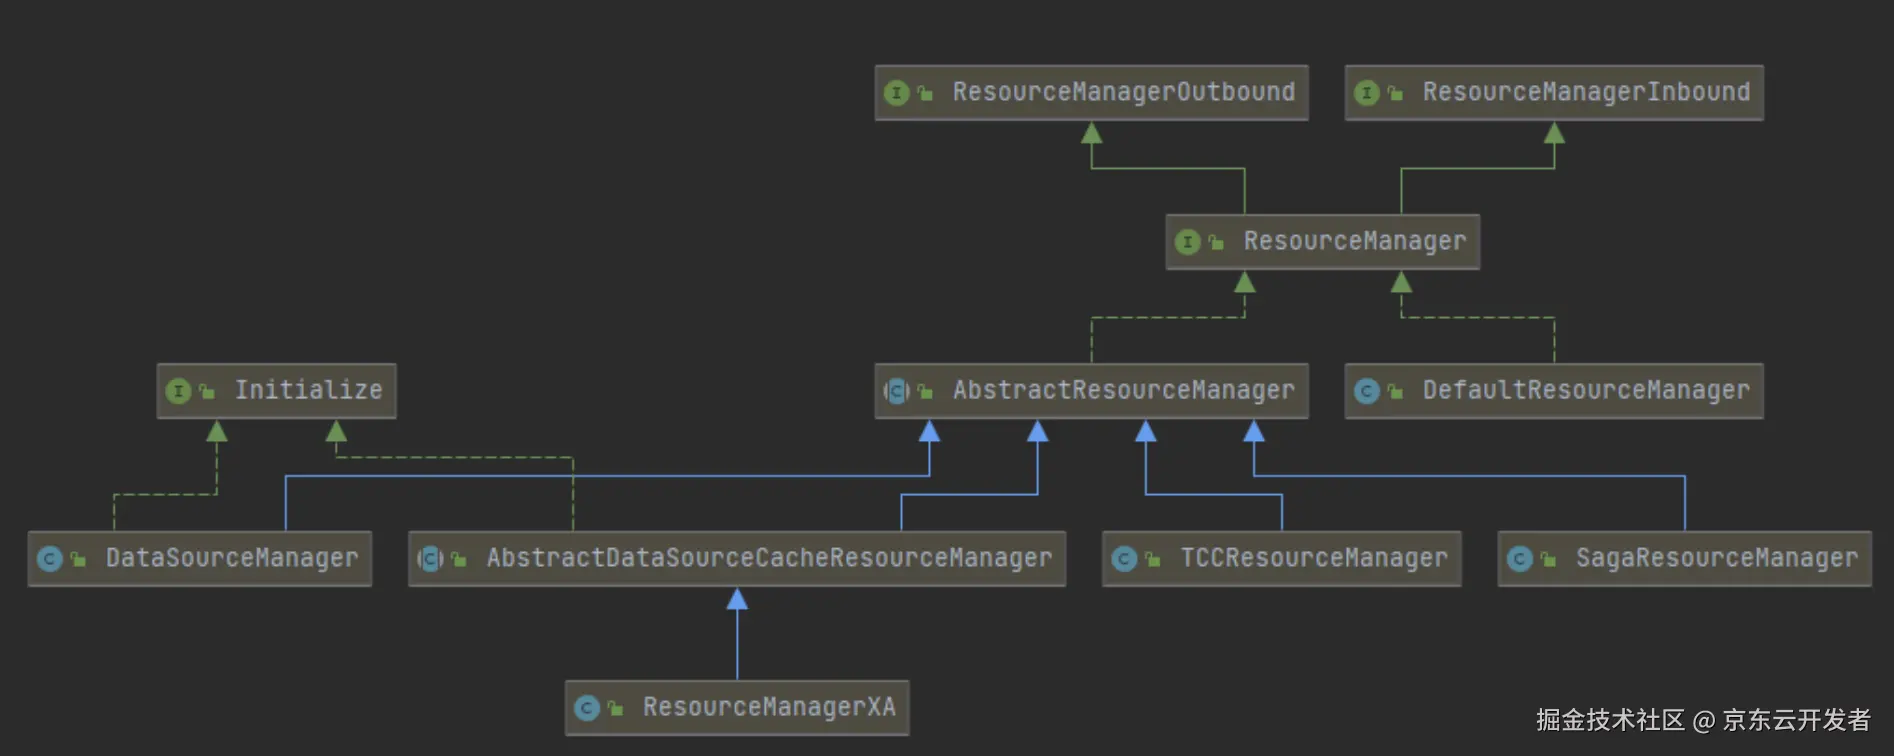Viewport: 1894px width, 756px height.
Task: Select the TCCResourceManager class label
Action: (x=1313, y=558)
